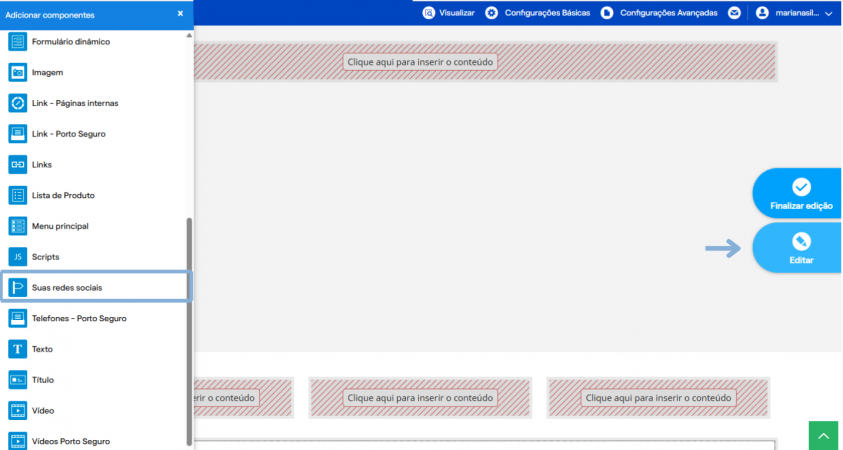The width and height of the screenshot is (843, 450).
Task: Click the Lista de Produto icon
Action: click(18, 195)
